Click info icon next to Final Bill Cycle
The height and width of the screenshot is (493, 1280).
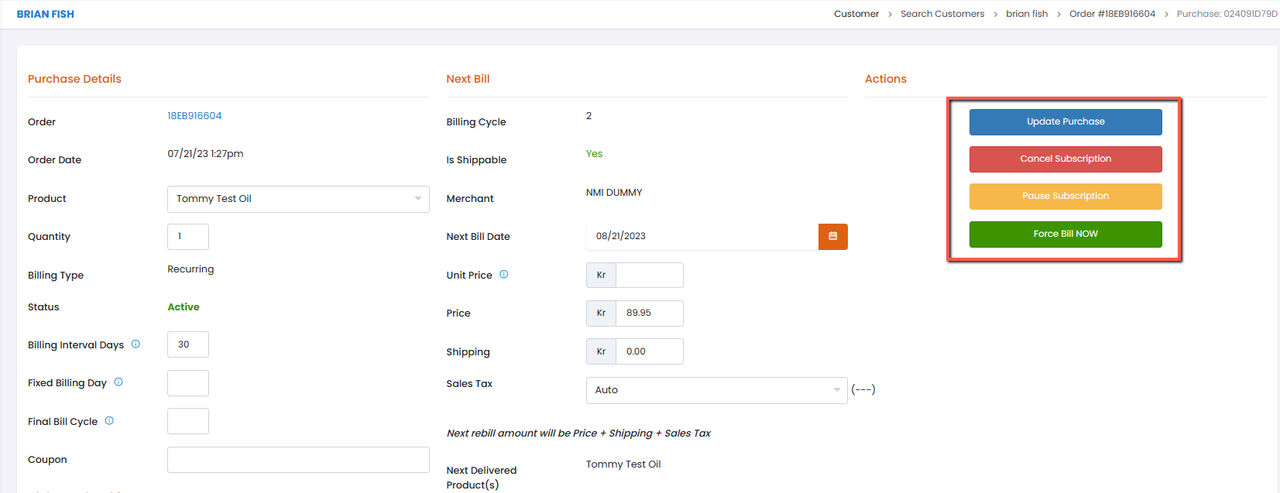point(110,421)
